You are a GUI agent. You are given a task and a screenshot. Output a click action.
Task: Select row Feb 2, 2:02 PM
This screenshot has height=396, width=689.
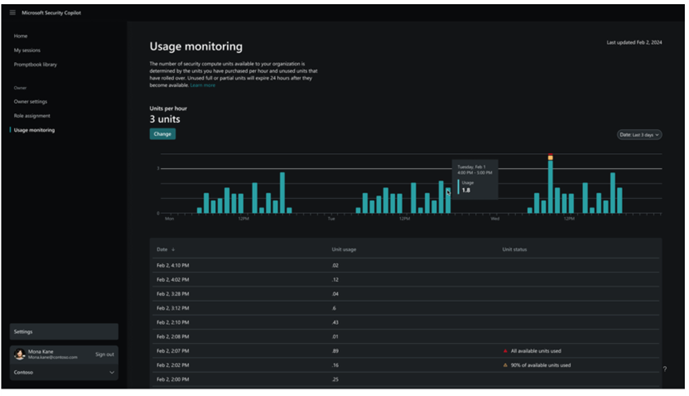point(406,365)
